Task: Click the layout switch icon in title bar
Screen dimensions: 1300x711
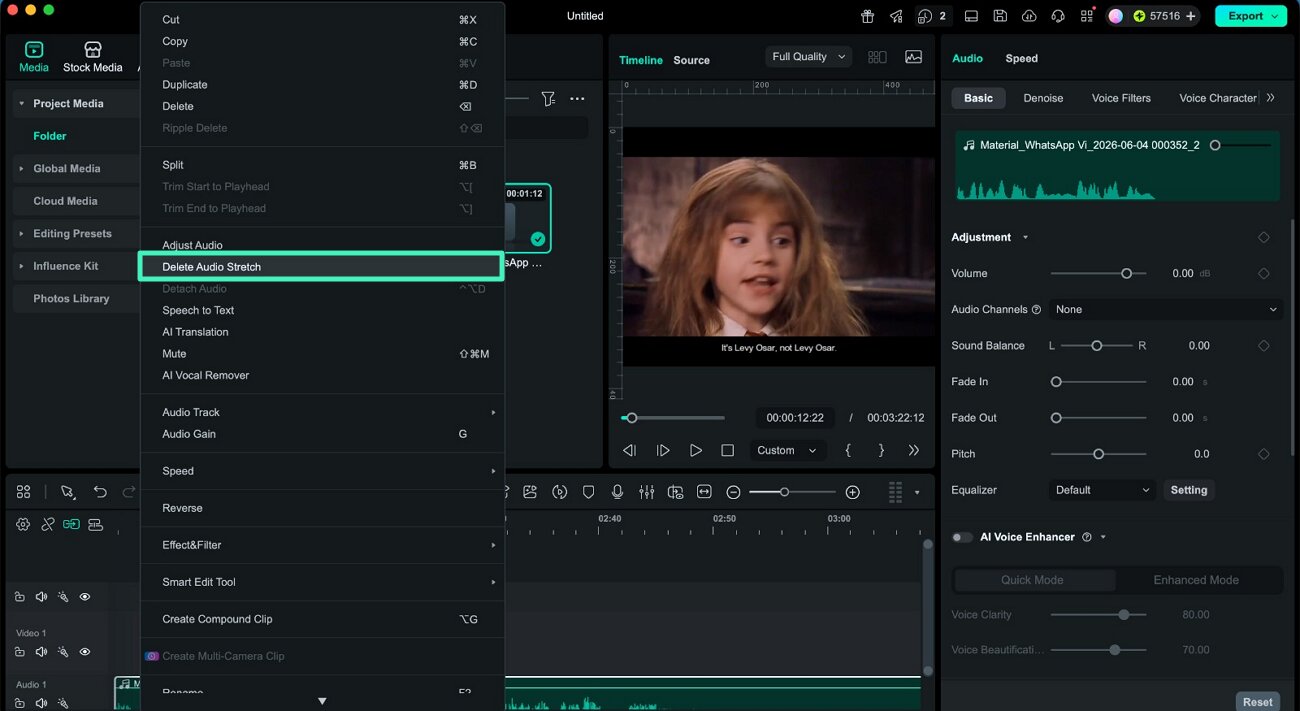Action: [971, 16]
